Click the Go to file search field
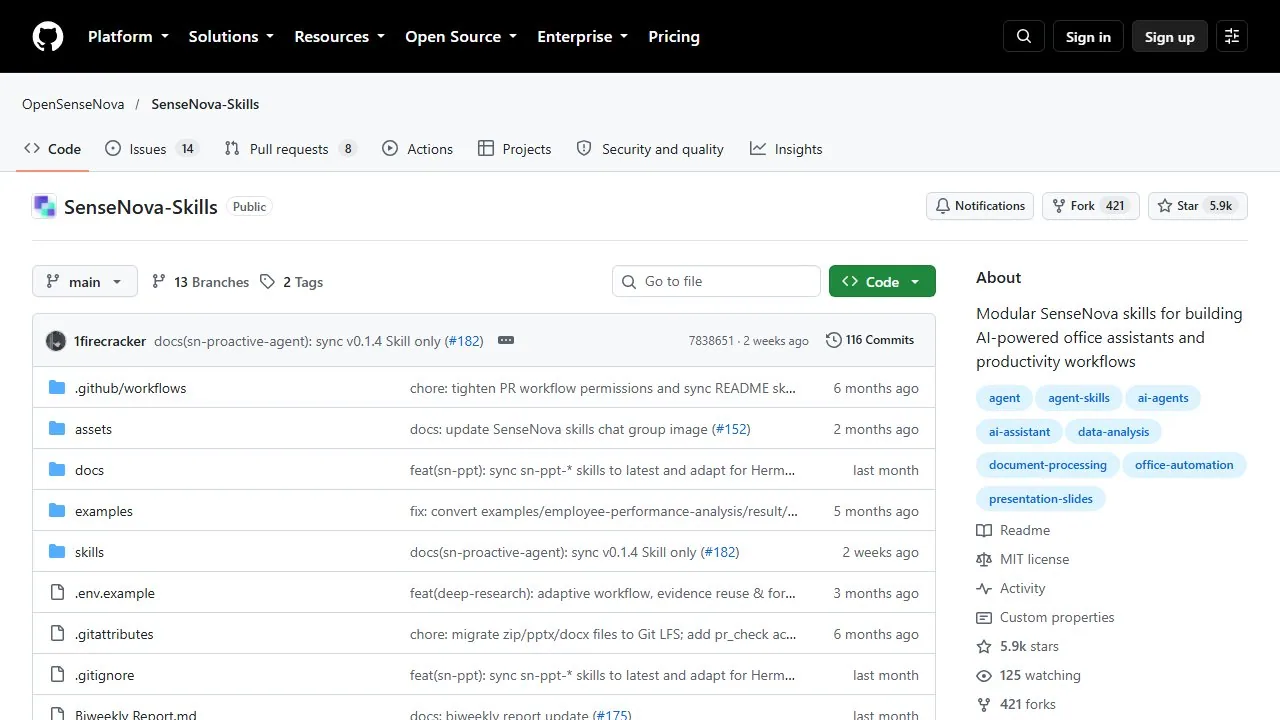Image resolution: width=1280 pixels, height=720 pixels. click(716, 281)
